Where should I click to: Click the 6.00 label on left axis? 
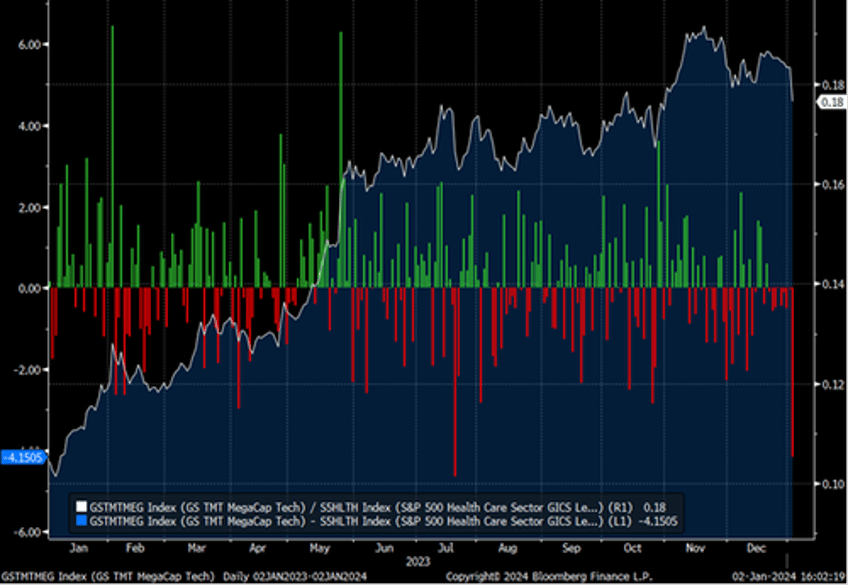pos(29,45)
